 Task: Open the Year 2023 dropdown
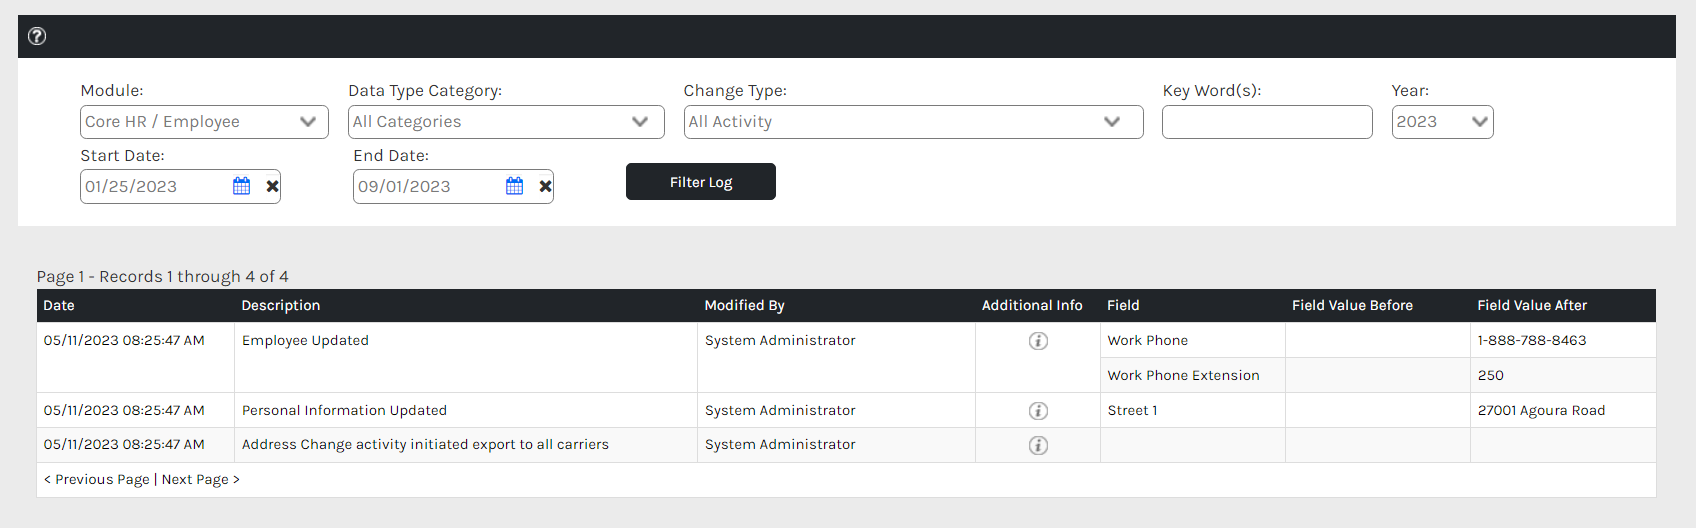1442,122
